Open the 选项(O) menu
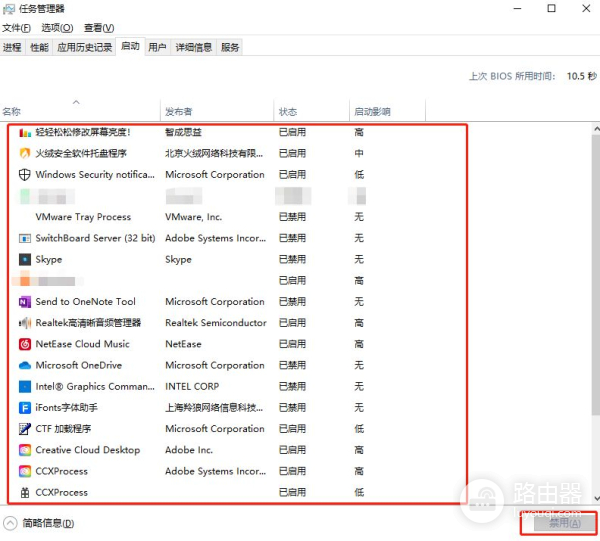The image size is (600, 541). coord(58,28)
